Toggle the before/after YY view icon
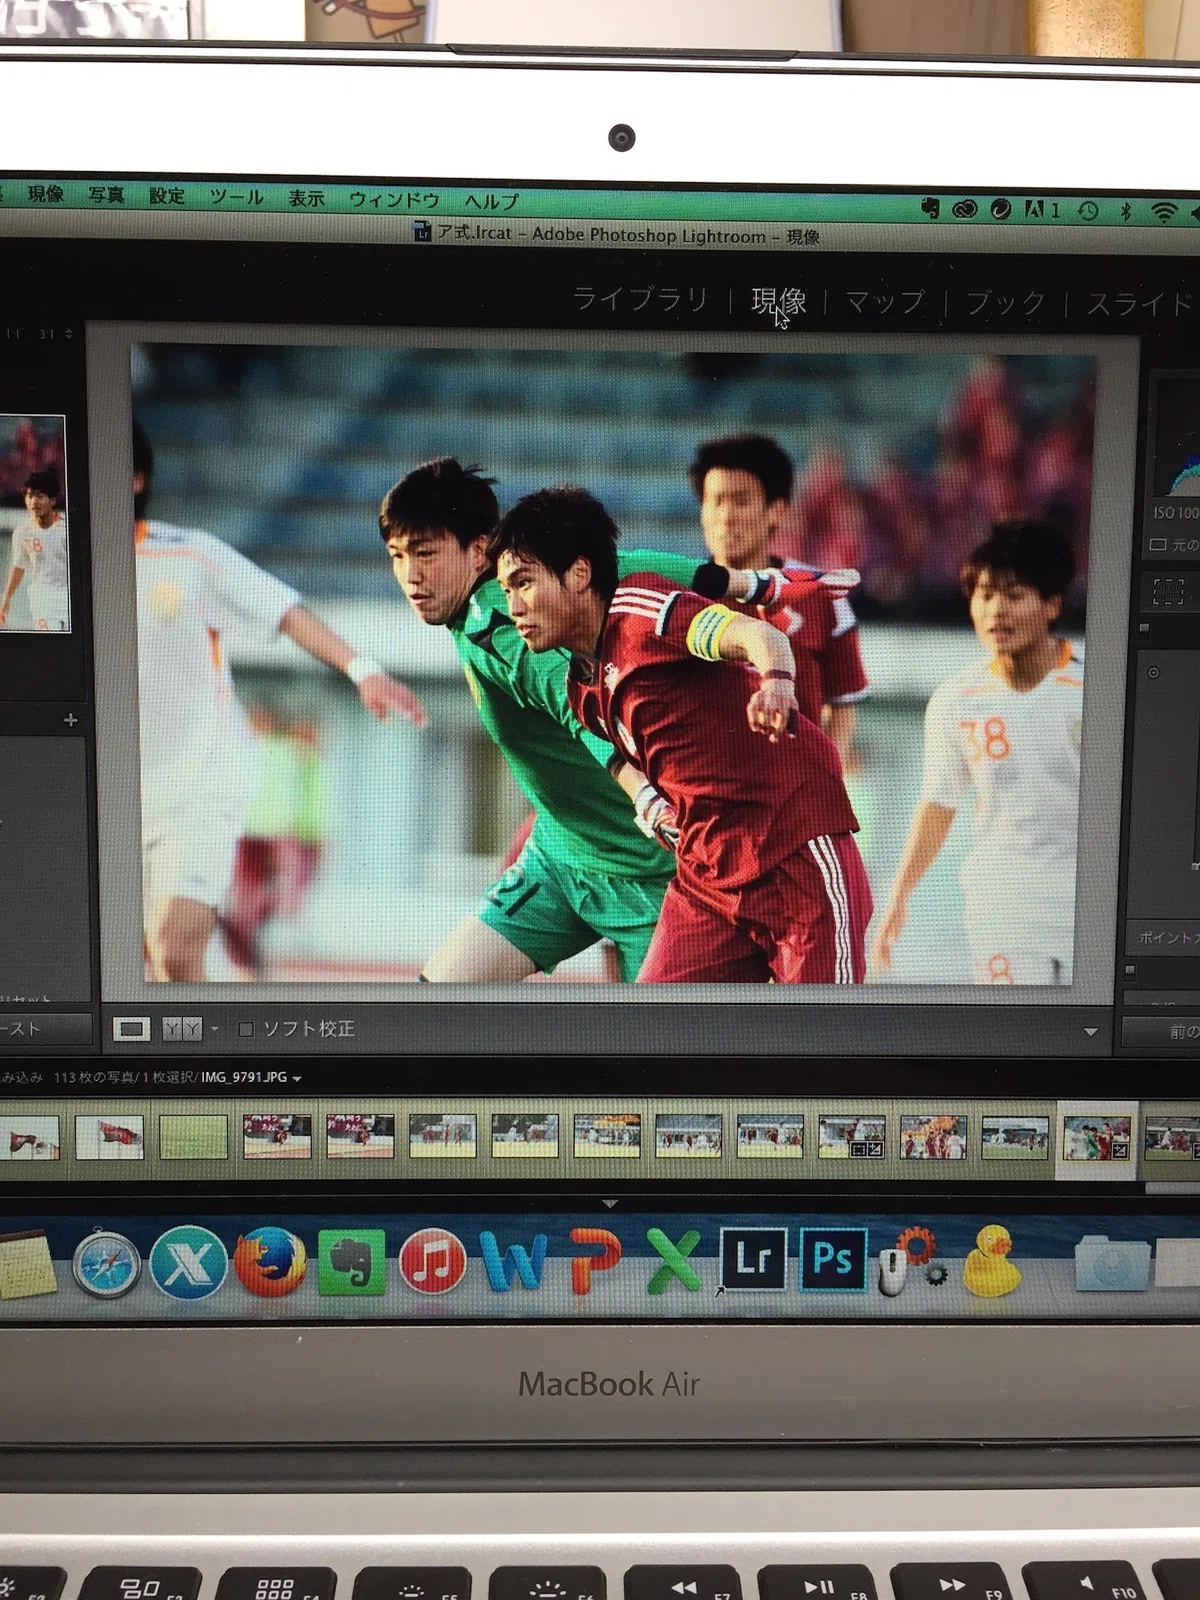This screenshot has width=1200, height=1600. (182, 1028)
